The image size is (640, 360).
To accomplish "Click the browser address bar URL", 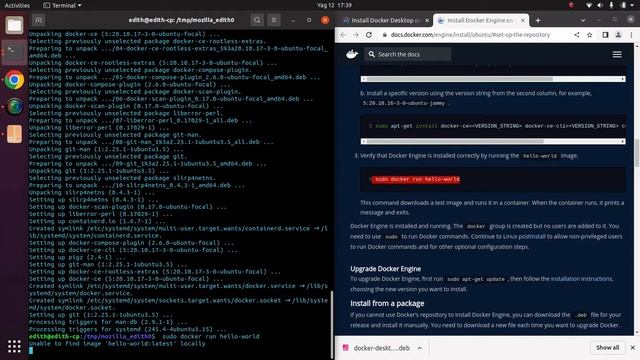I will coord(470,35).
